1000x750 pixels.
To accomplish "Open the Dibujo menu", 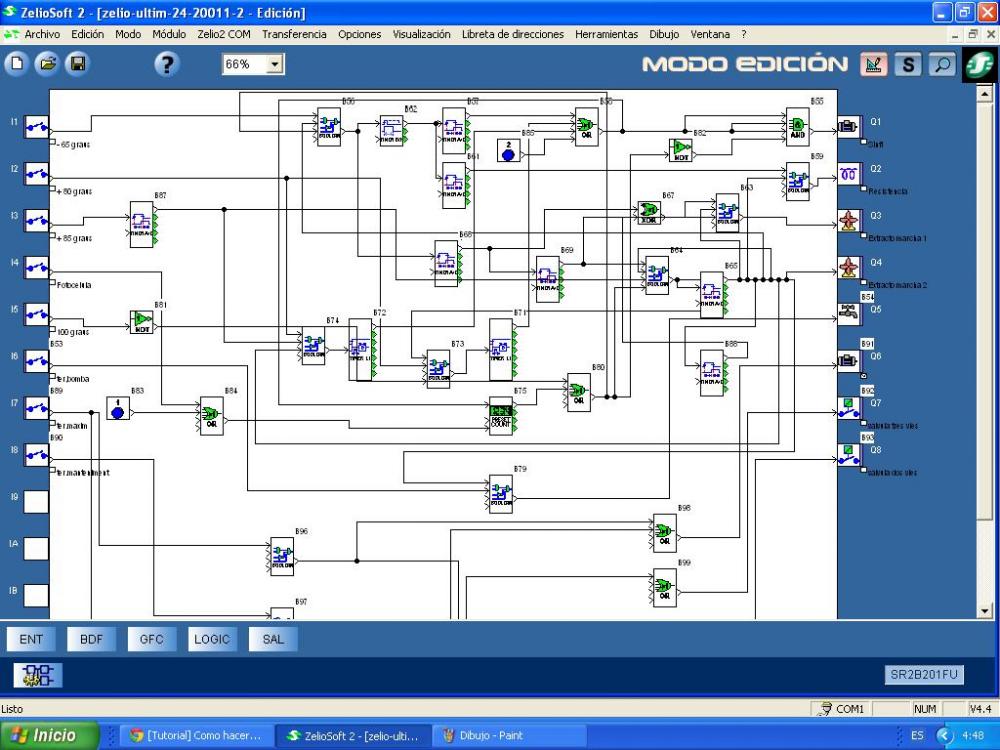I will (x=664, y=34).
